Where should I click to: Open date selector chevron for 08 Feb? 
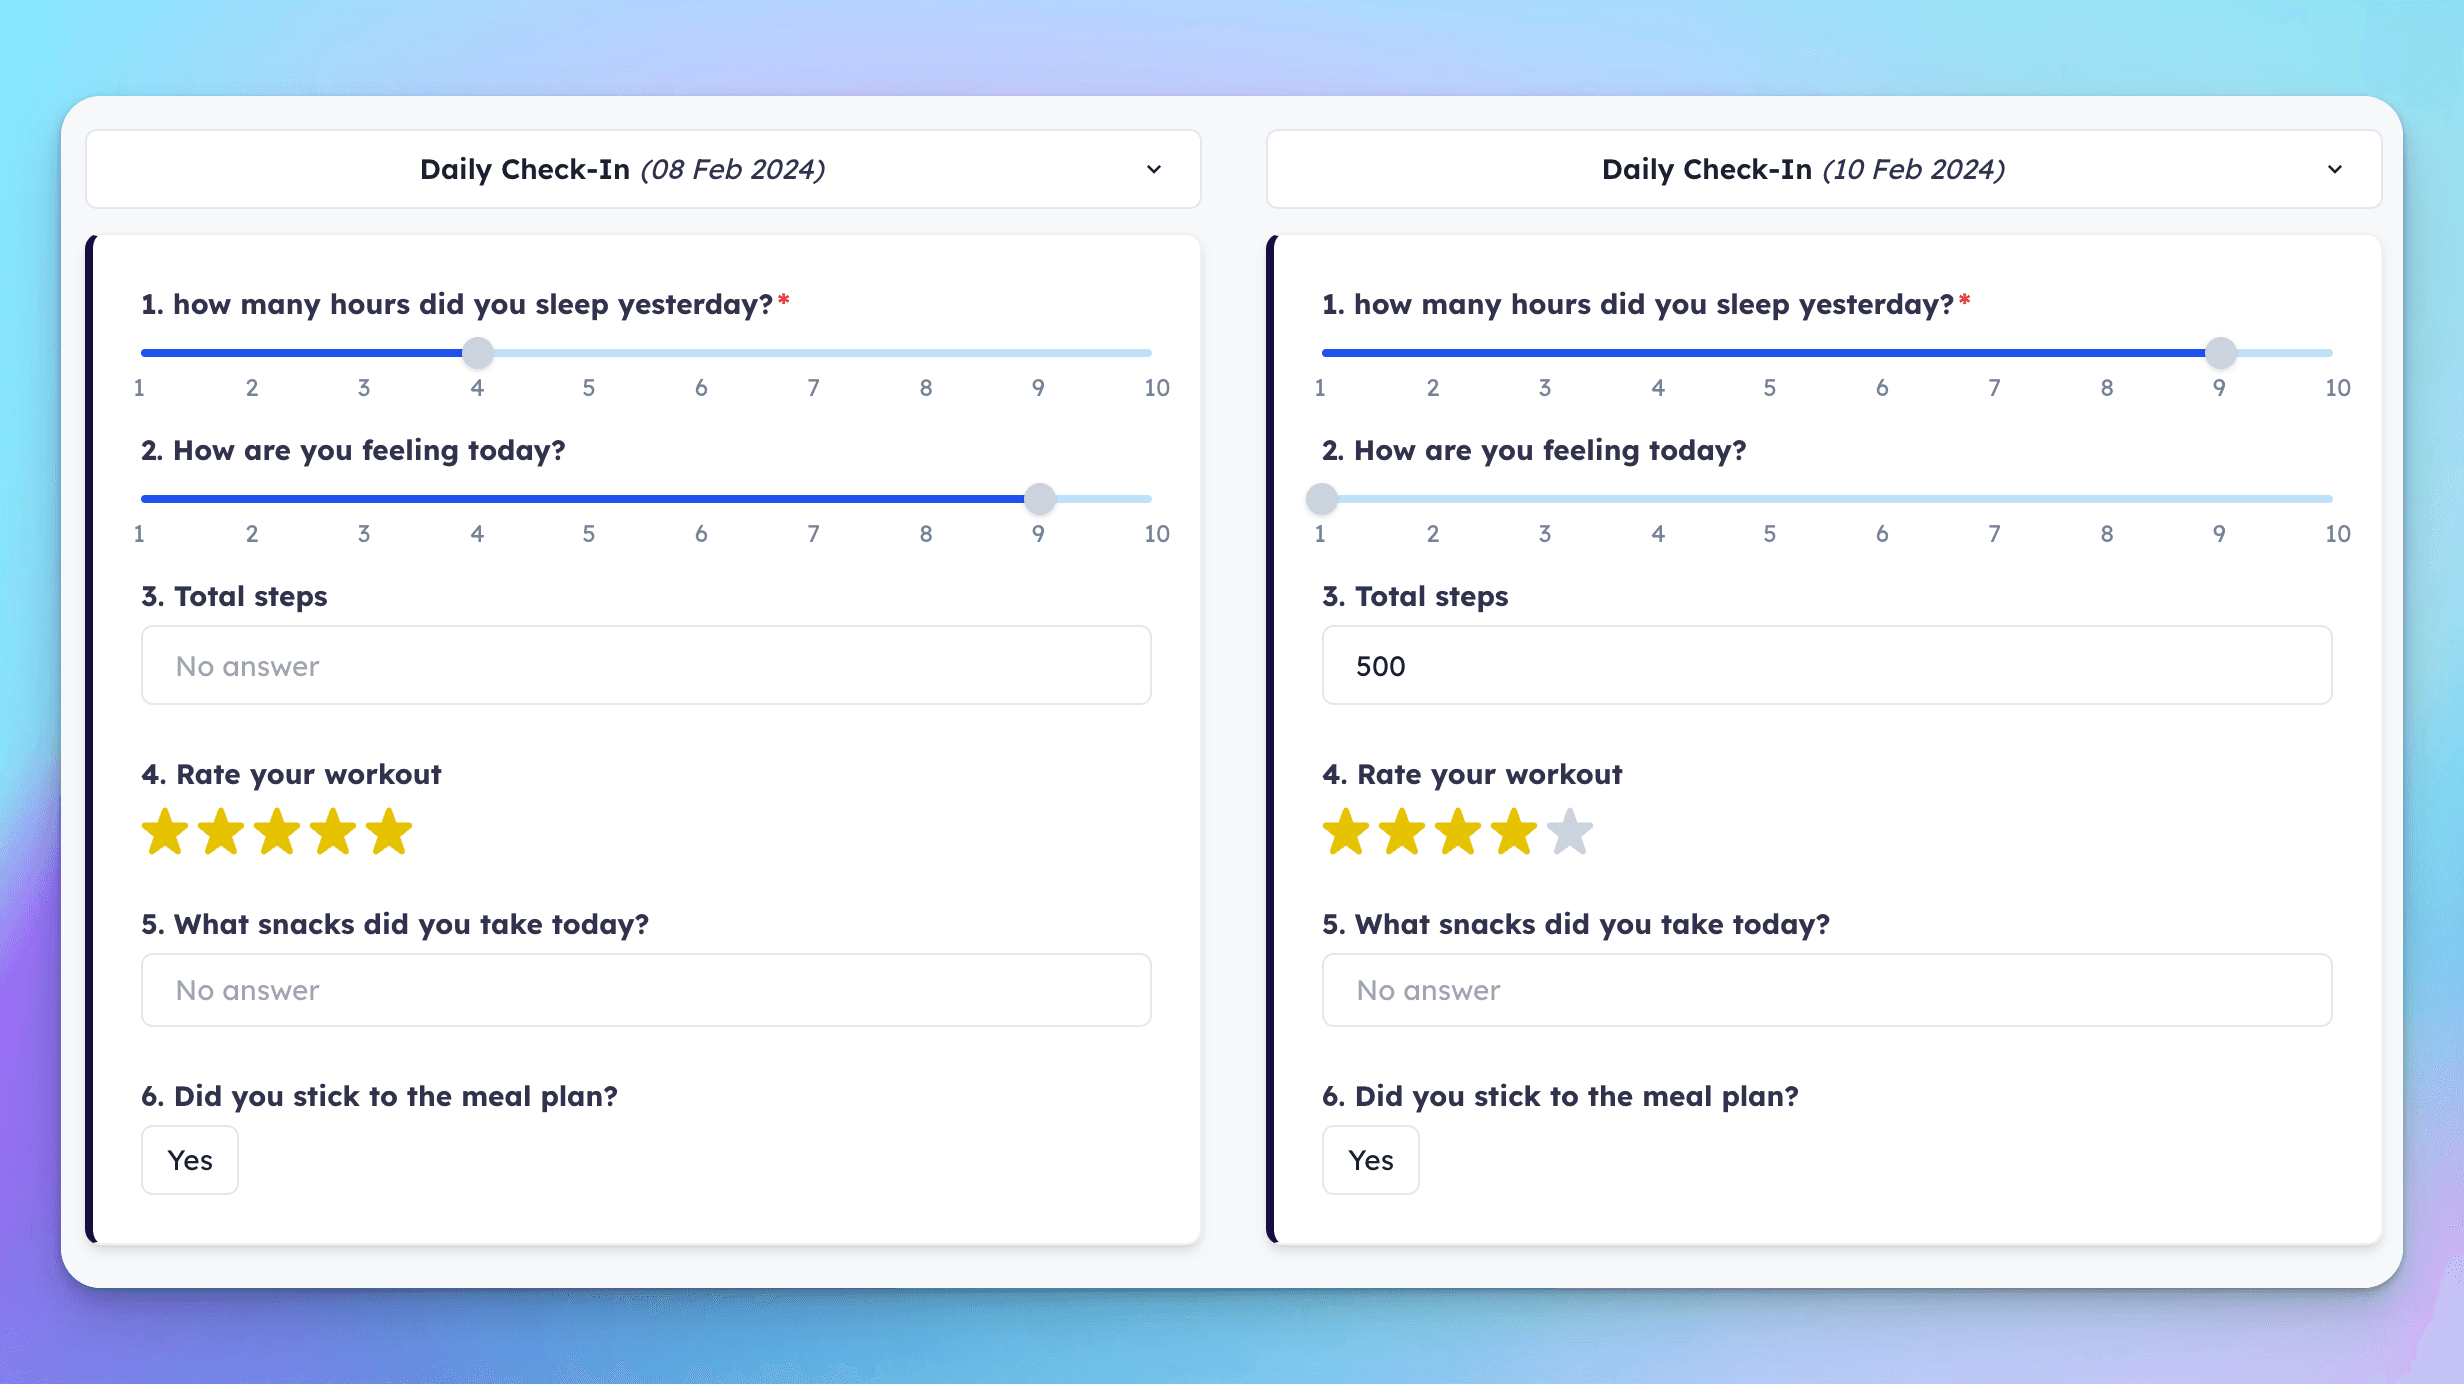click(1154, 169)
